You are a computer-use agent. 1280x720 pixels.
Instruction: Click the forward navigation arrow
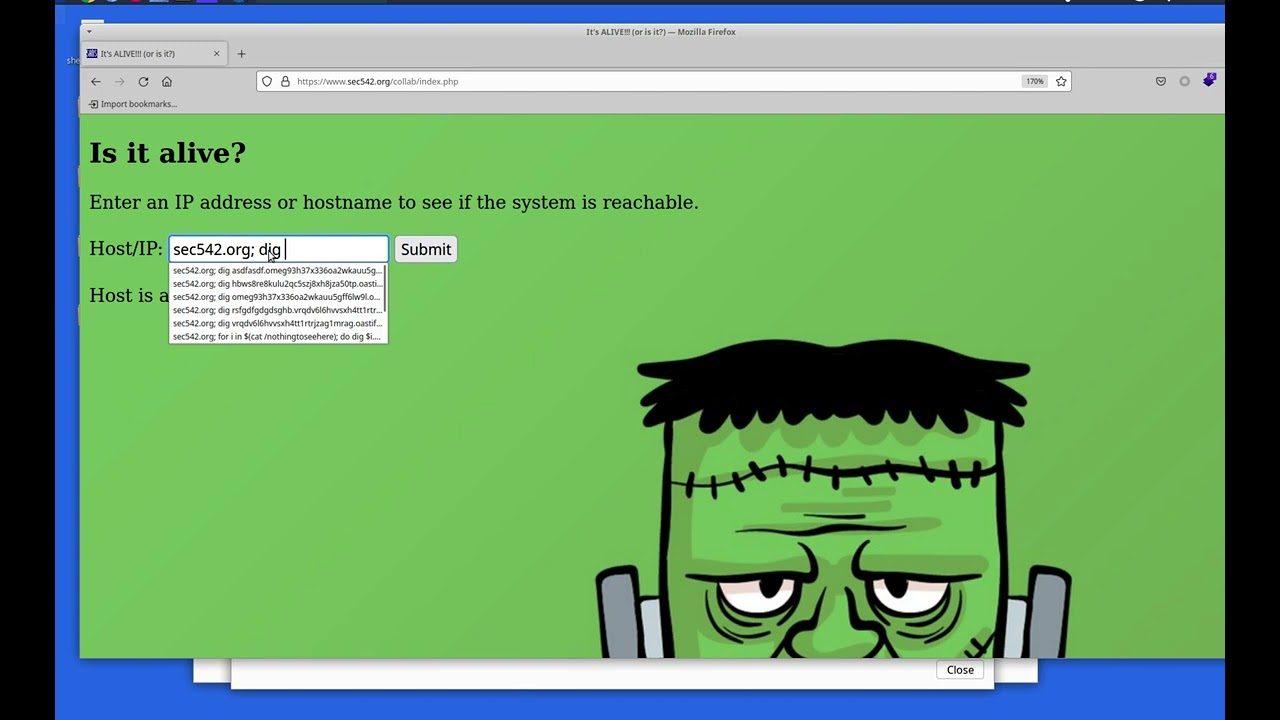(119, 82)
